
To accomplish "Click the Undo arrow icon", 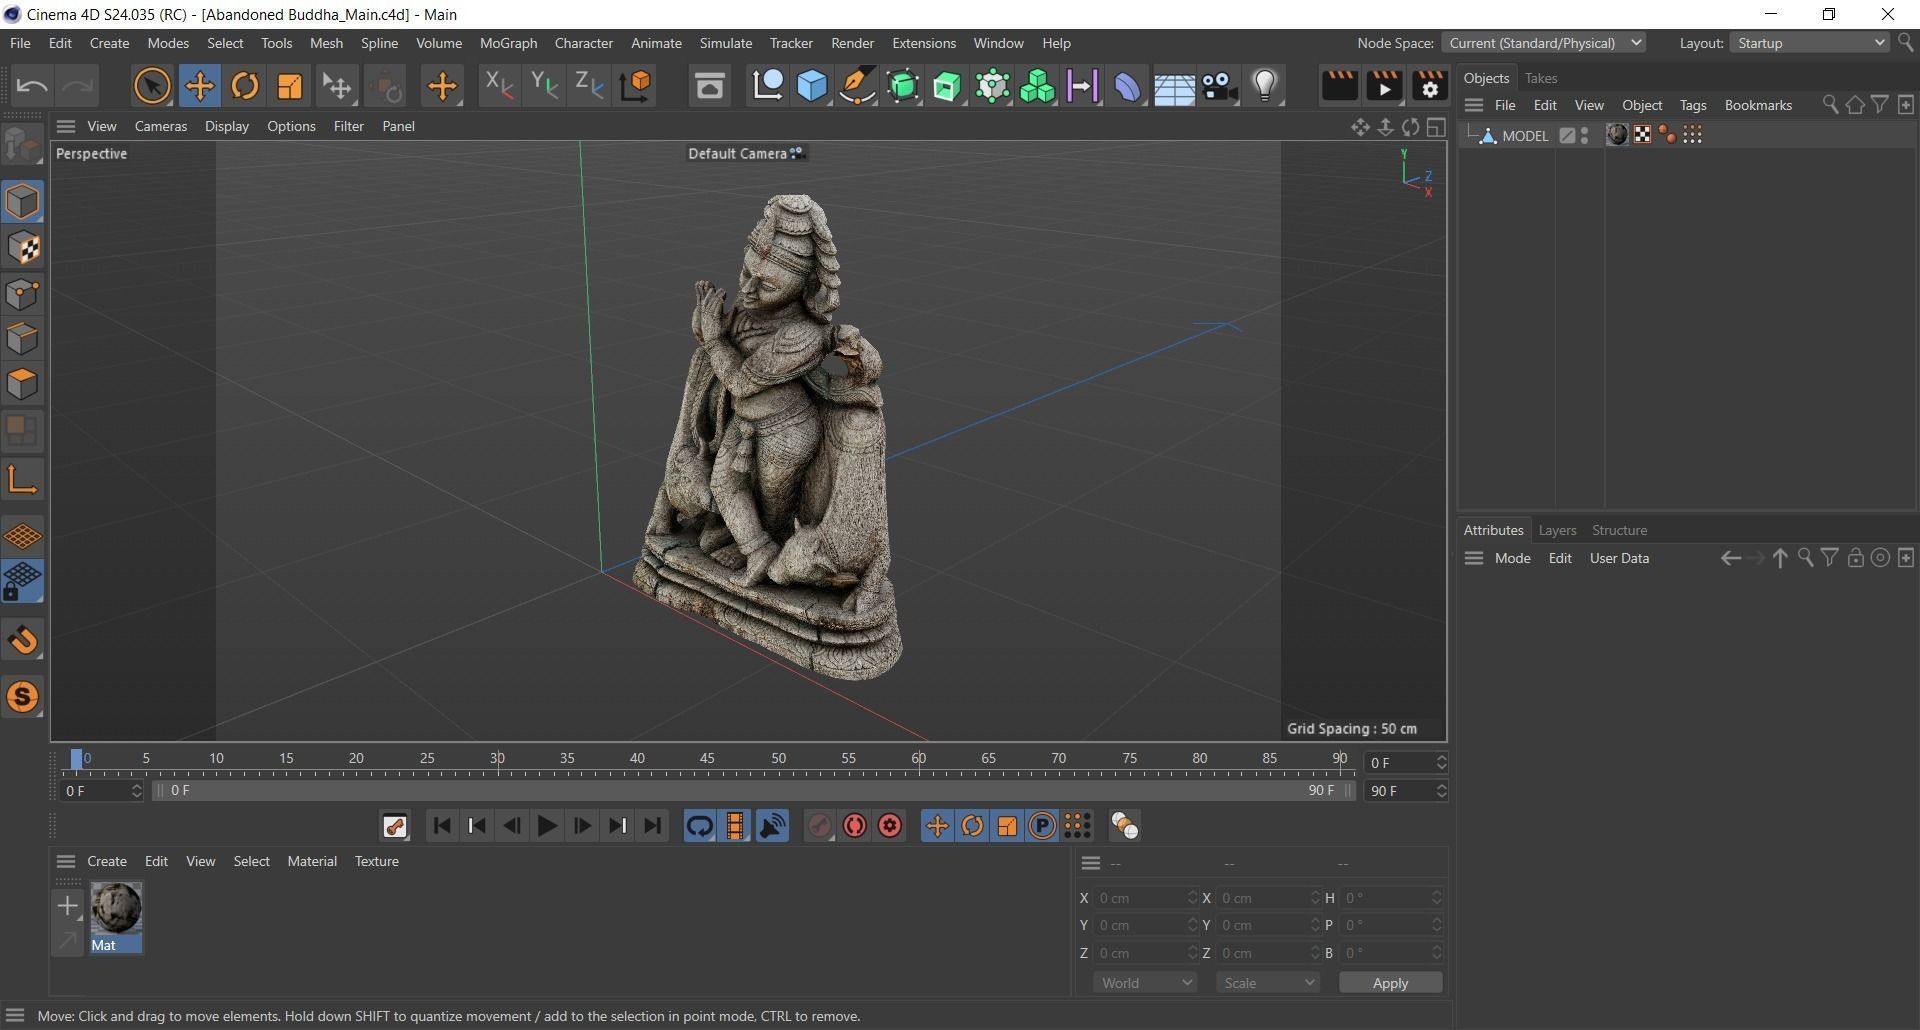I will click(32, 86).
